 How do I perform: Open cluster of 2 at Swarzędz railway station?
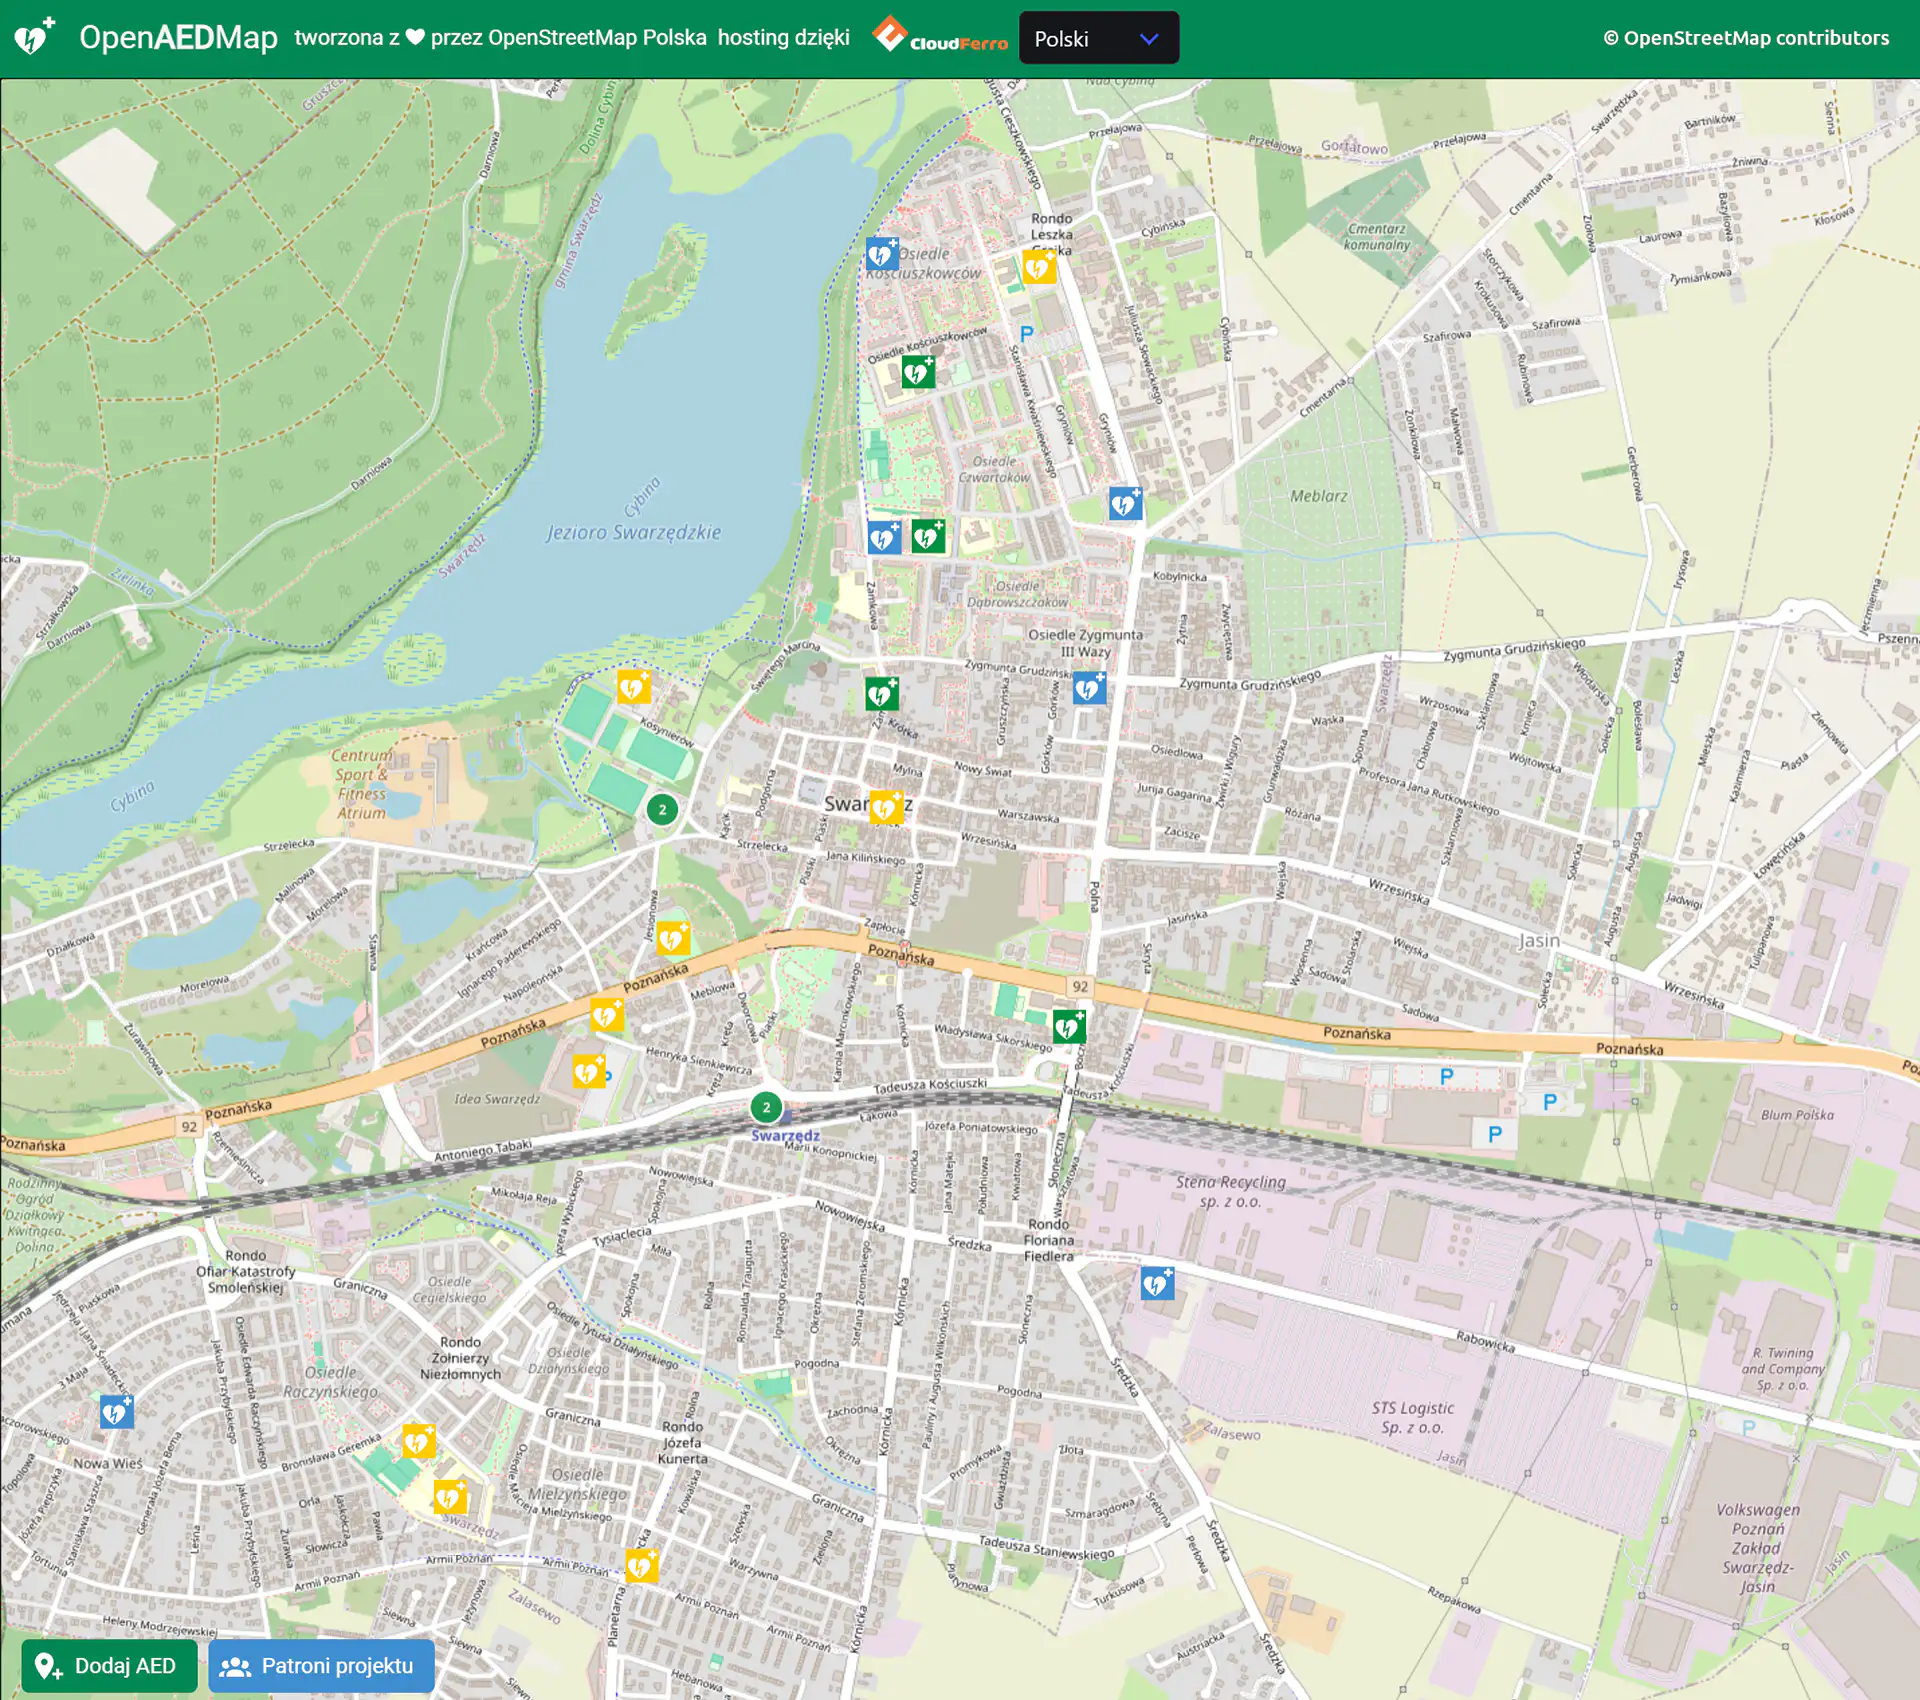pos(766,1107)
